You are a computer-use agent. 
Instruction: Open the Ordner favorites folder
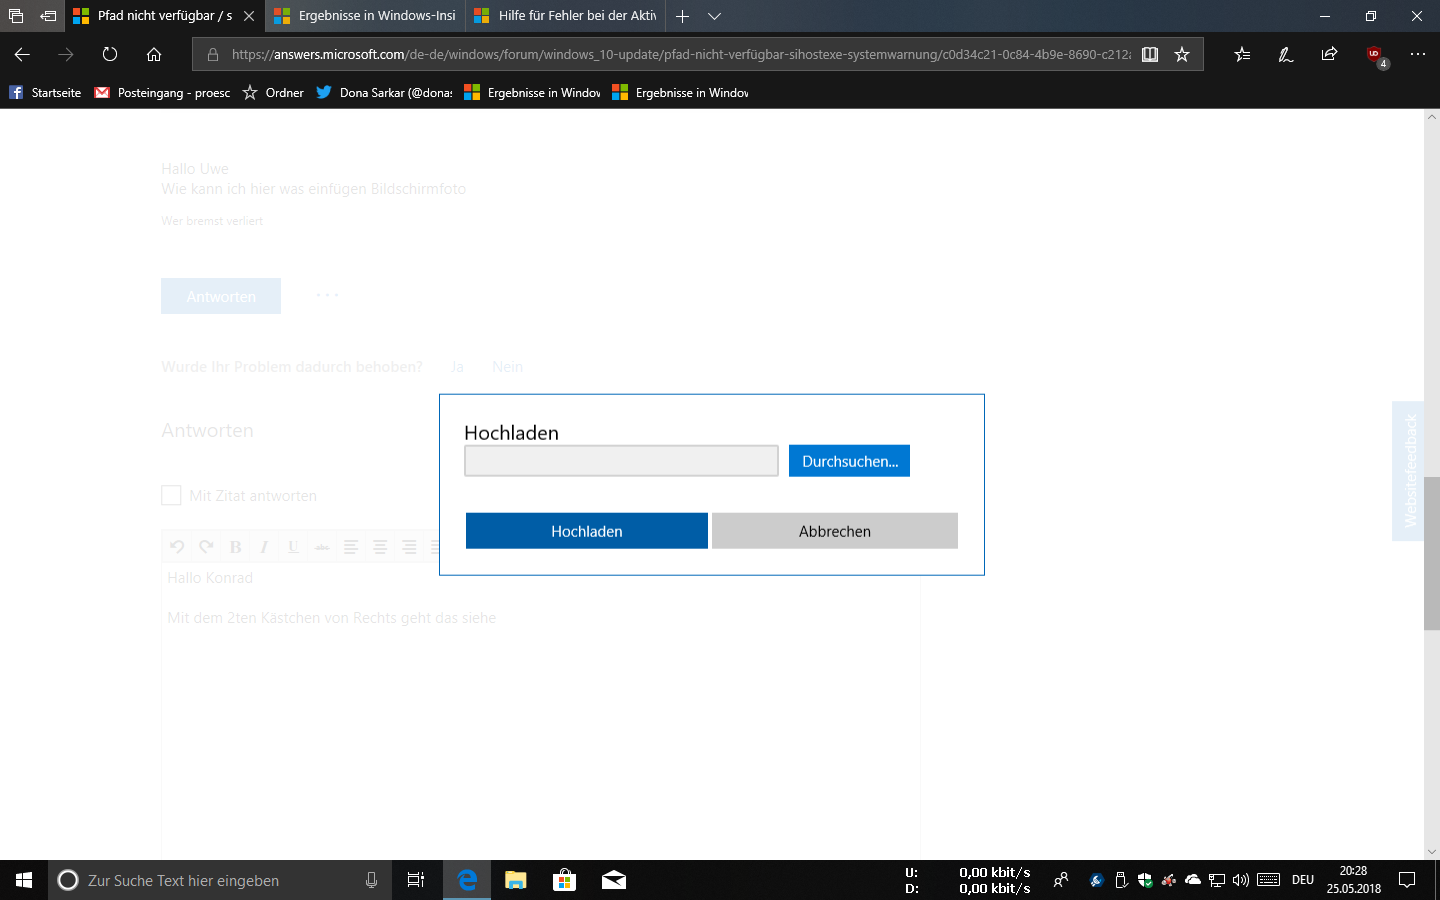tap(273, 92)
